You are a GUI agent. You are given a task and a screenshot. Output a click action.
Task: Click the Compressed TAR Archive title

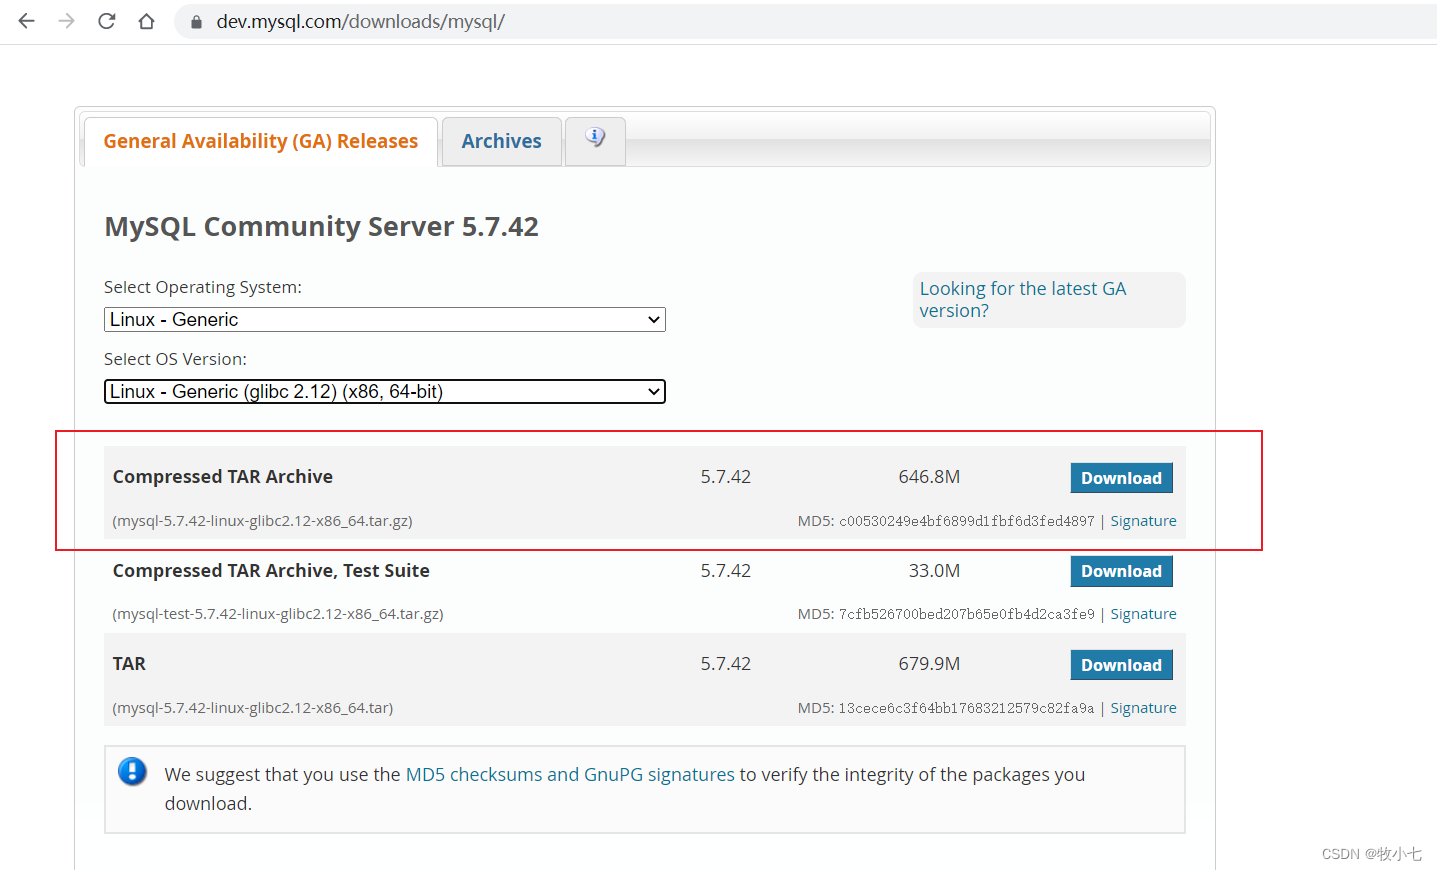coord(223,477)
